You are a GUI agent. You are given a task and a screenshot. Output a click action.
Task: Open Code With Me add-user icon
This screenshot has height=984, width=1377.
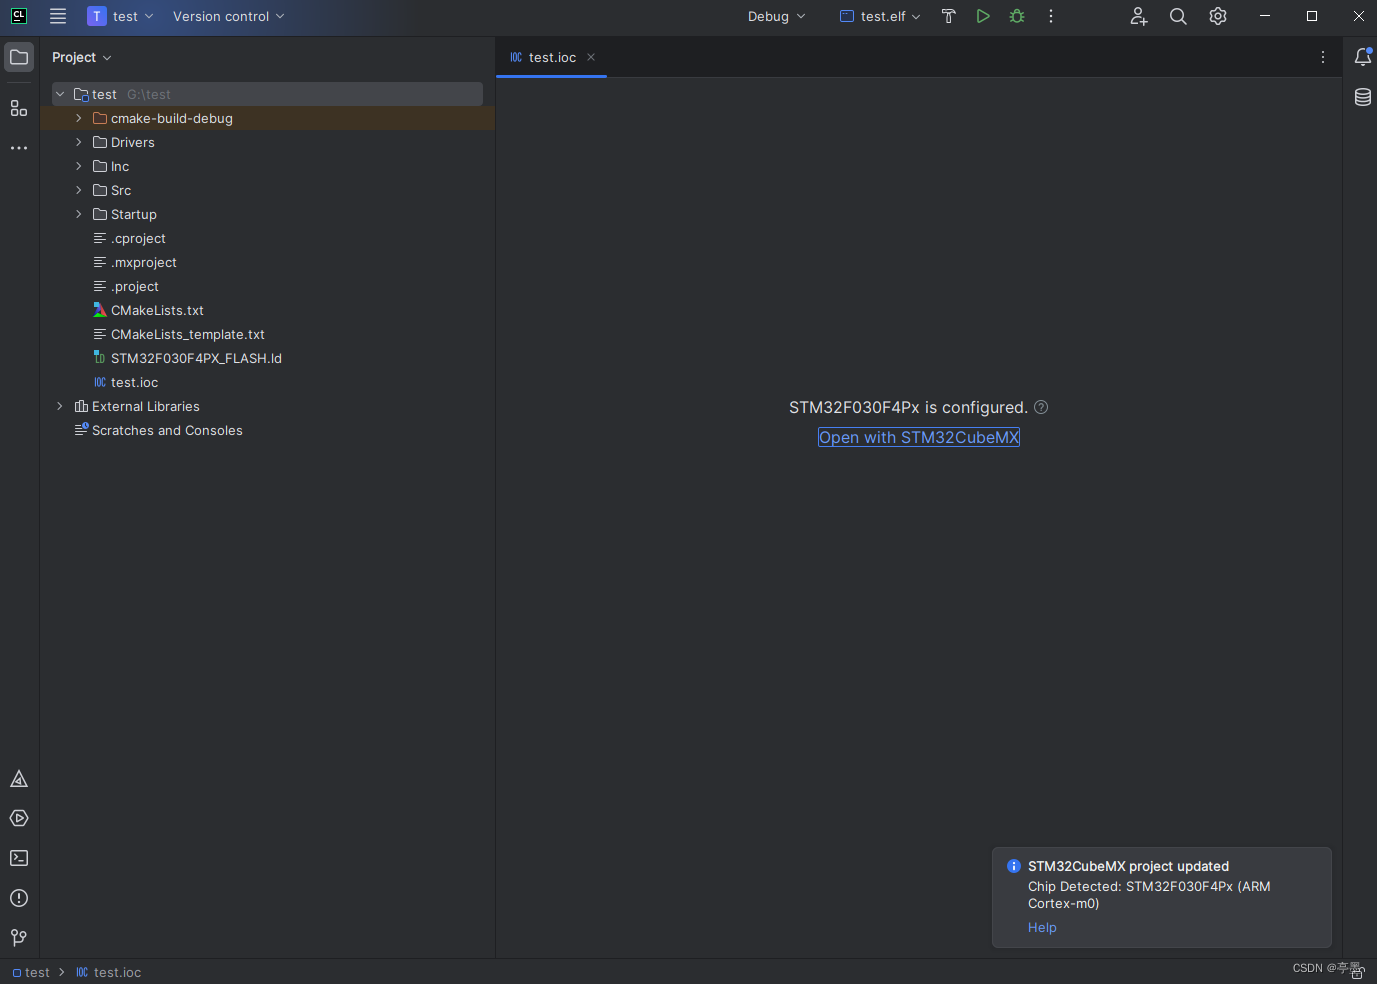pos(1138,16)
